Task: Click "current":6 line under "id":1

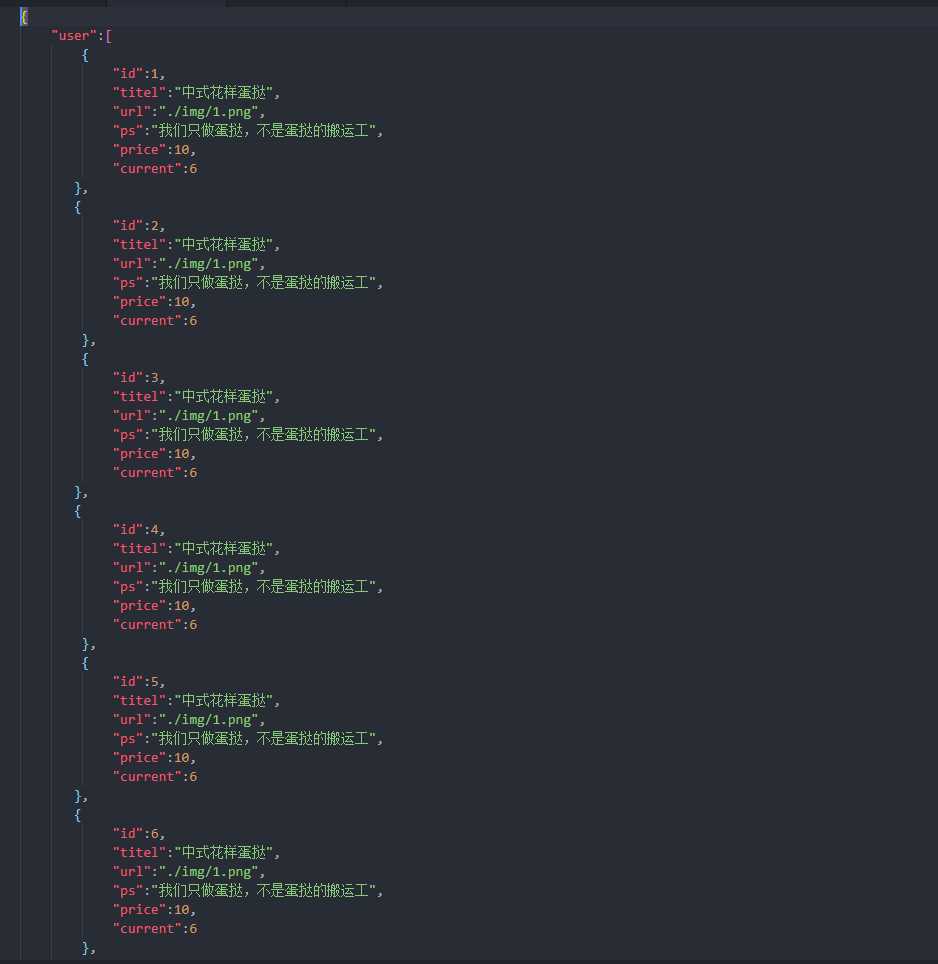Action: [155, 169]
